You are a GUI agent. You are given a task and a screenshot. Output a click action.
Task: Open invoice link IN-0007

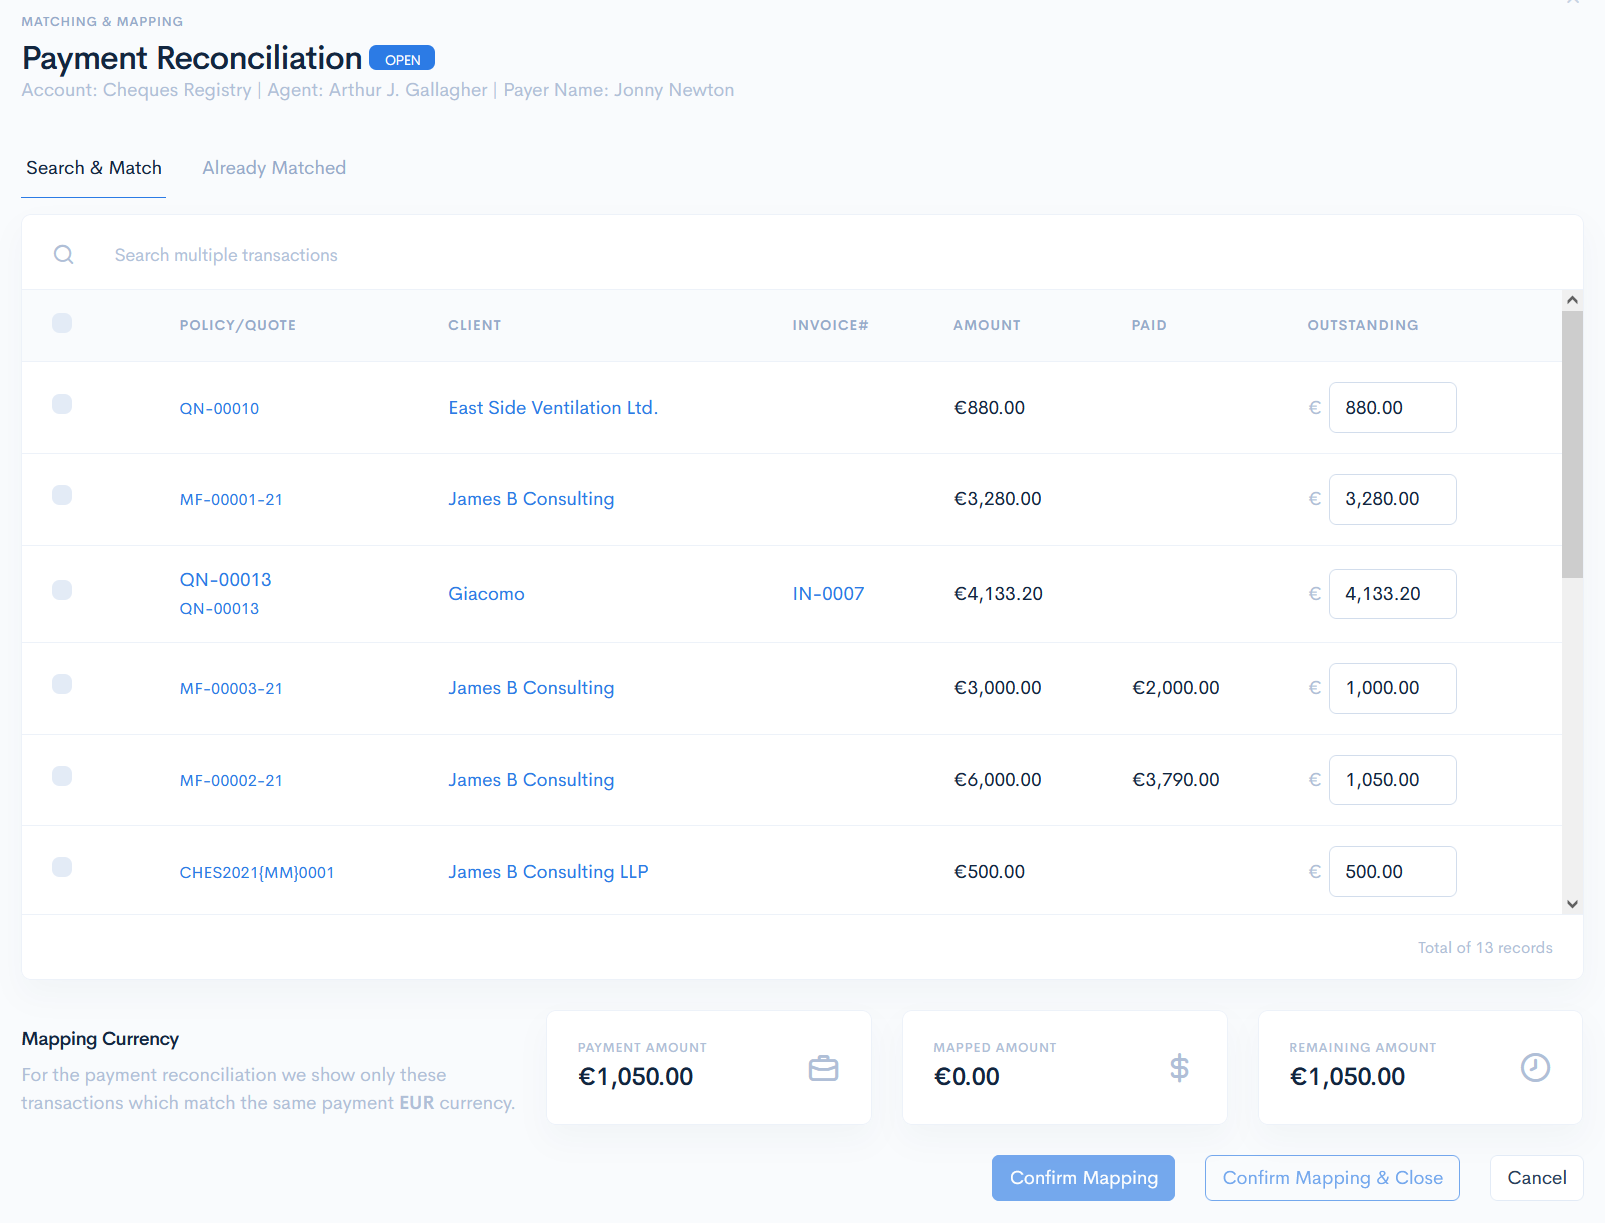(x=828, y=594)
